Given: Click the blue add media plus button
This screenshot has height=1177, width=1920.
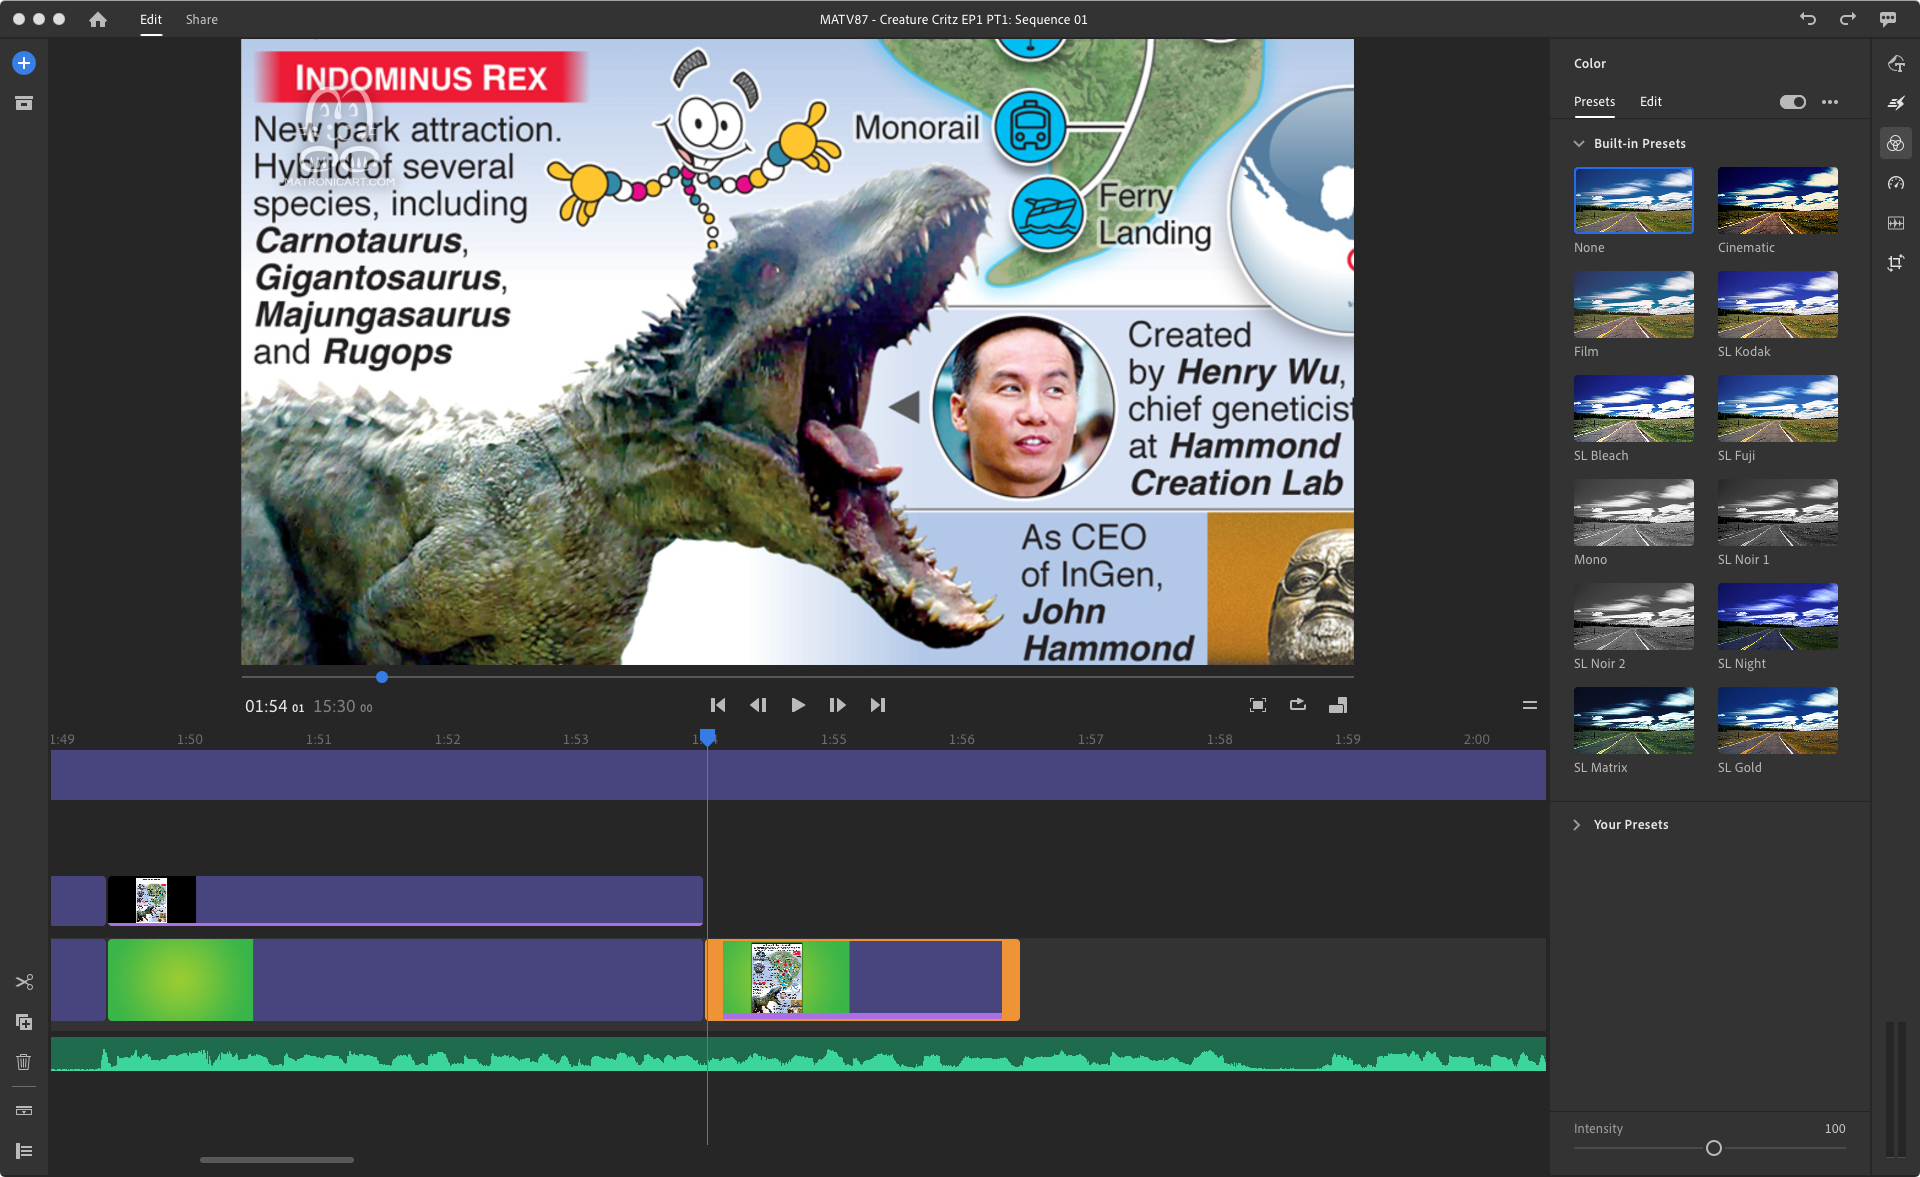Looking at the screenshot, I should tap(24, 63).
